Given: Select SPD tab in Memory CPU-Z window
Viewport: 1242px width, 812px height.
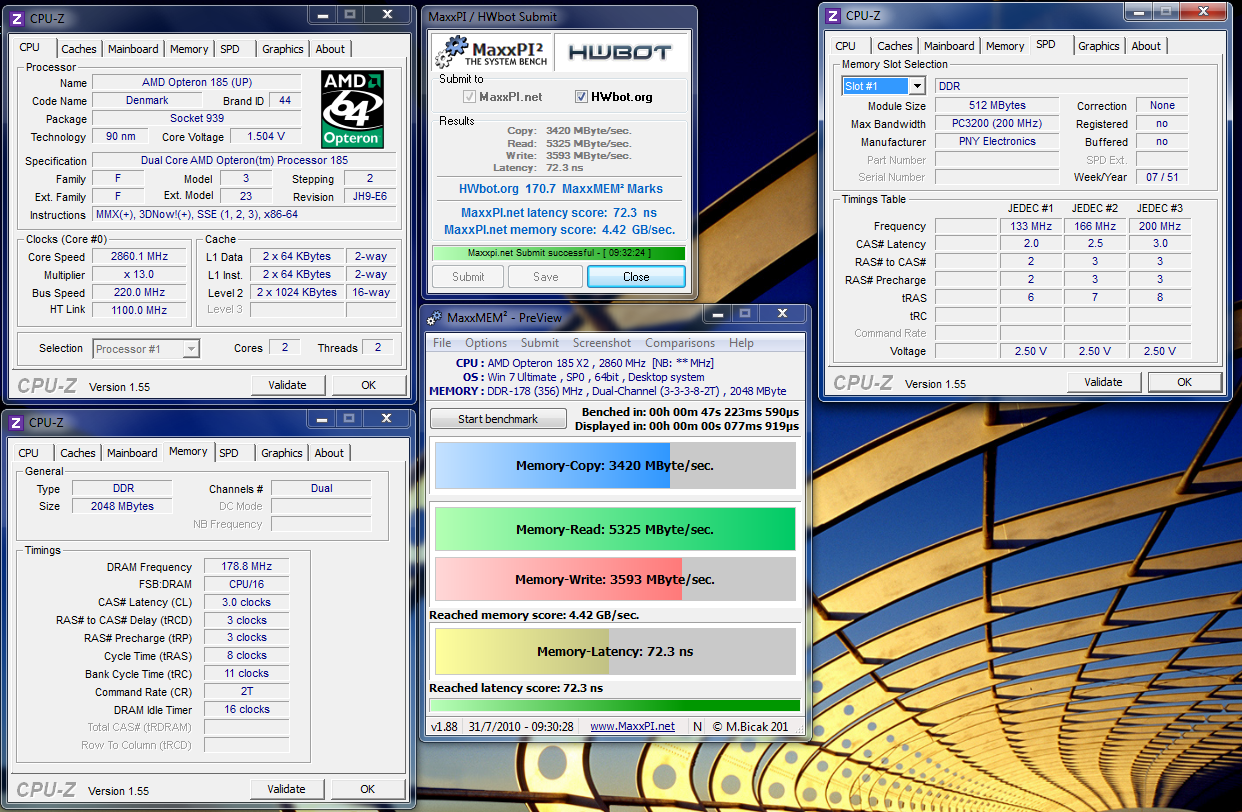Looking at the screenshot, I should coord(229,453).
